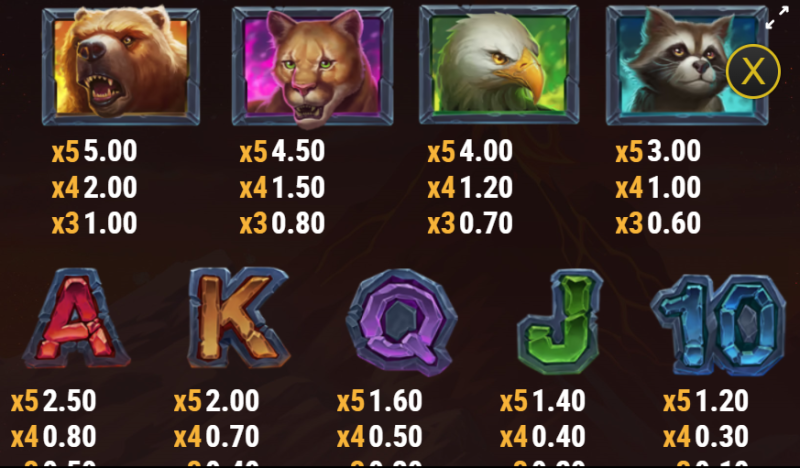Select the A x5 2.50 payout

(x=54, y=401)
